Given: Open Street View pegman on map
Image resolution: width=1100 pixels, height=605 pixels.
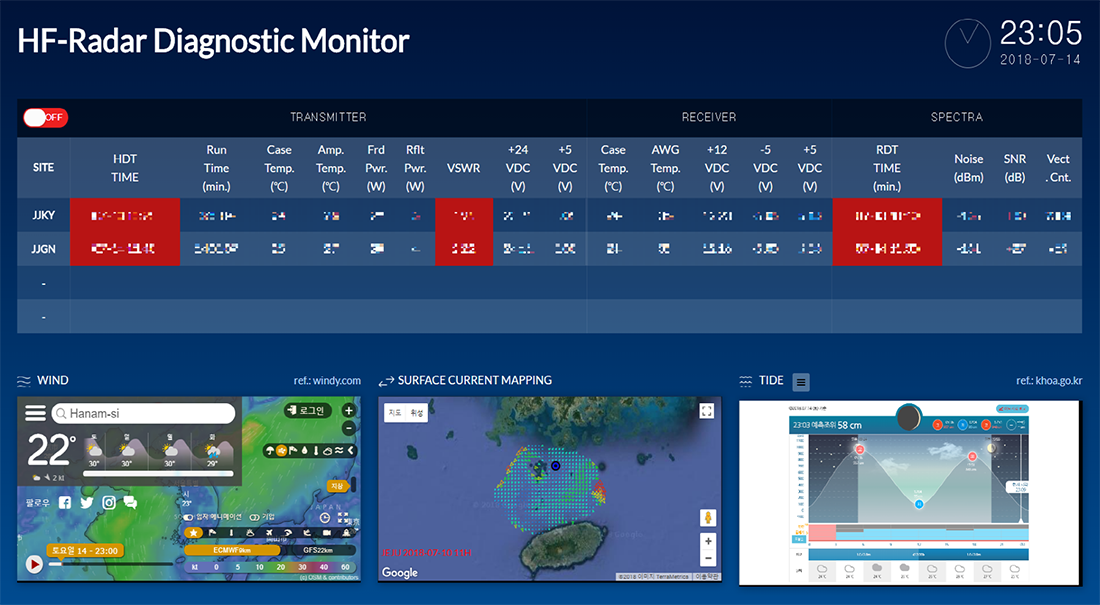Looking at the screenshot, I should coord(708,518).
